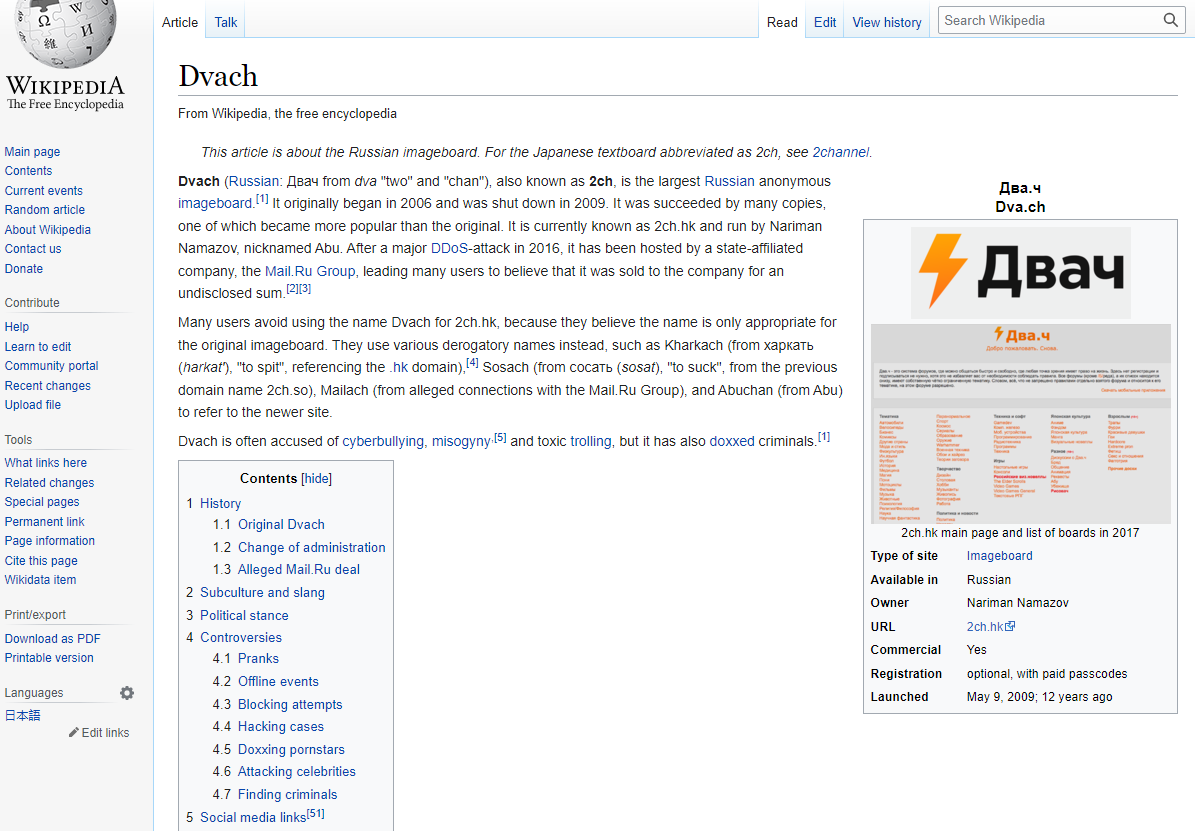1195x831 pixels.
Task: Open Printable version
Action: click(x=49, y=658)
